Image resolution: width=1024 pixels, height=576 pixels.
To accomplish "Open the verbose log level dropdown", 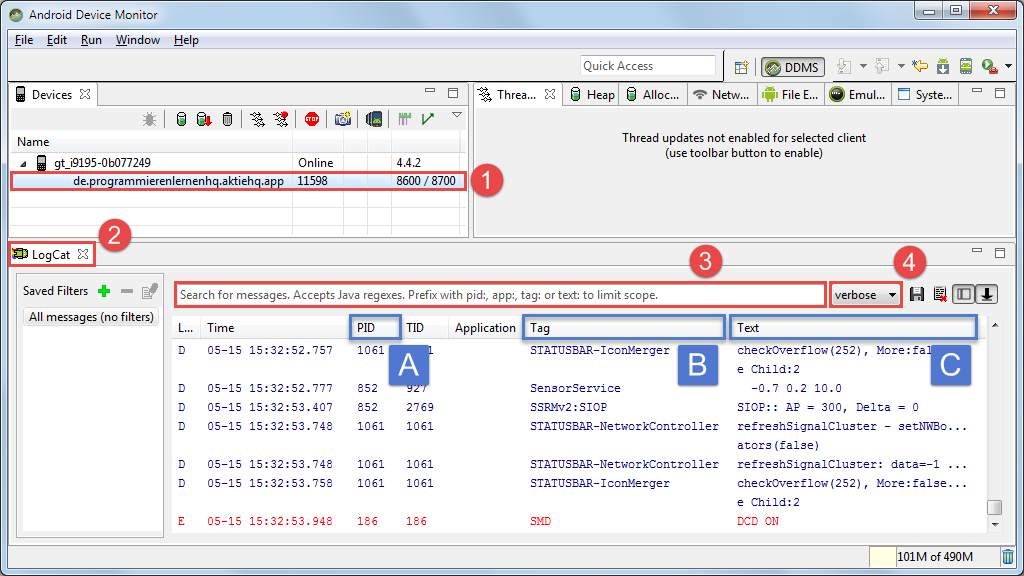I will (865, 295).
